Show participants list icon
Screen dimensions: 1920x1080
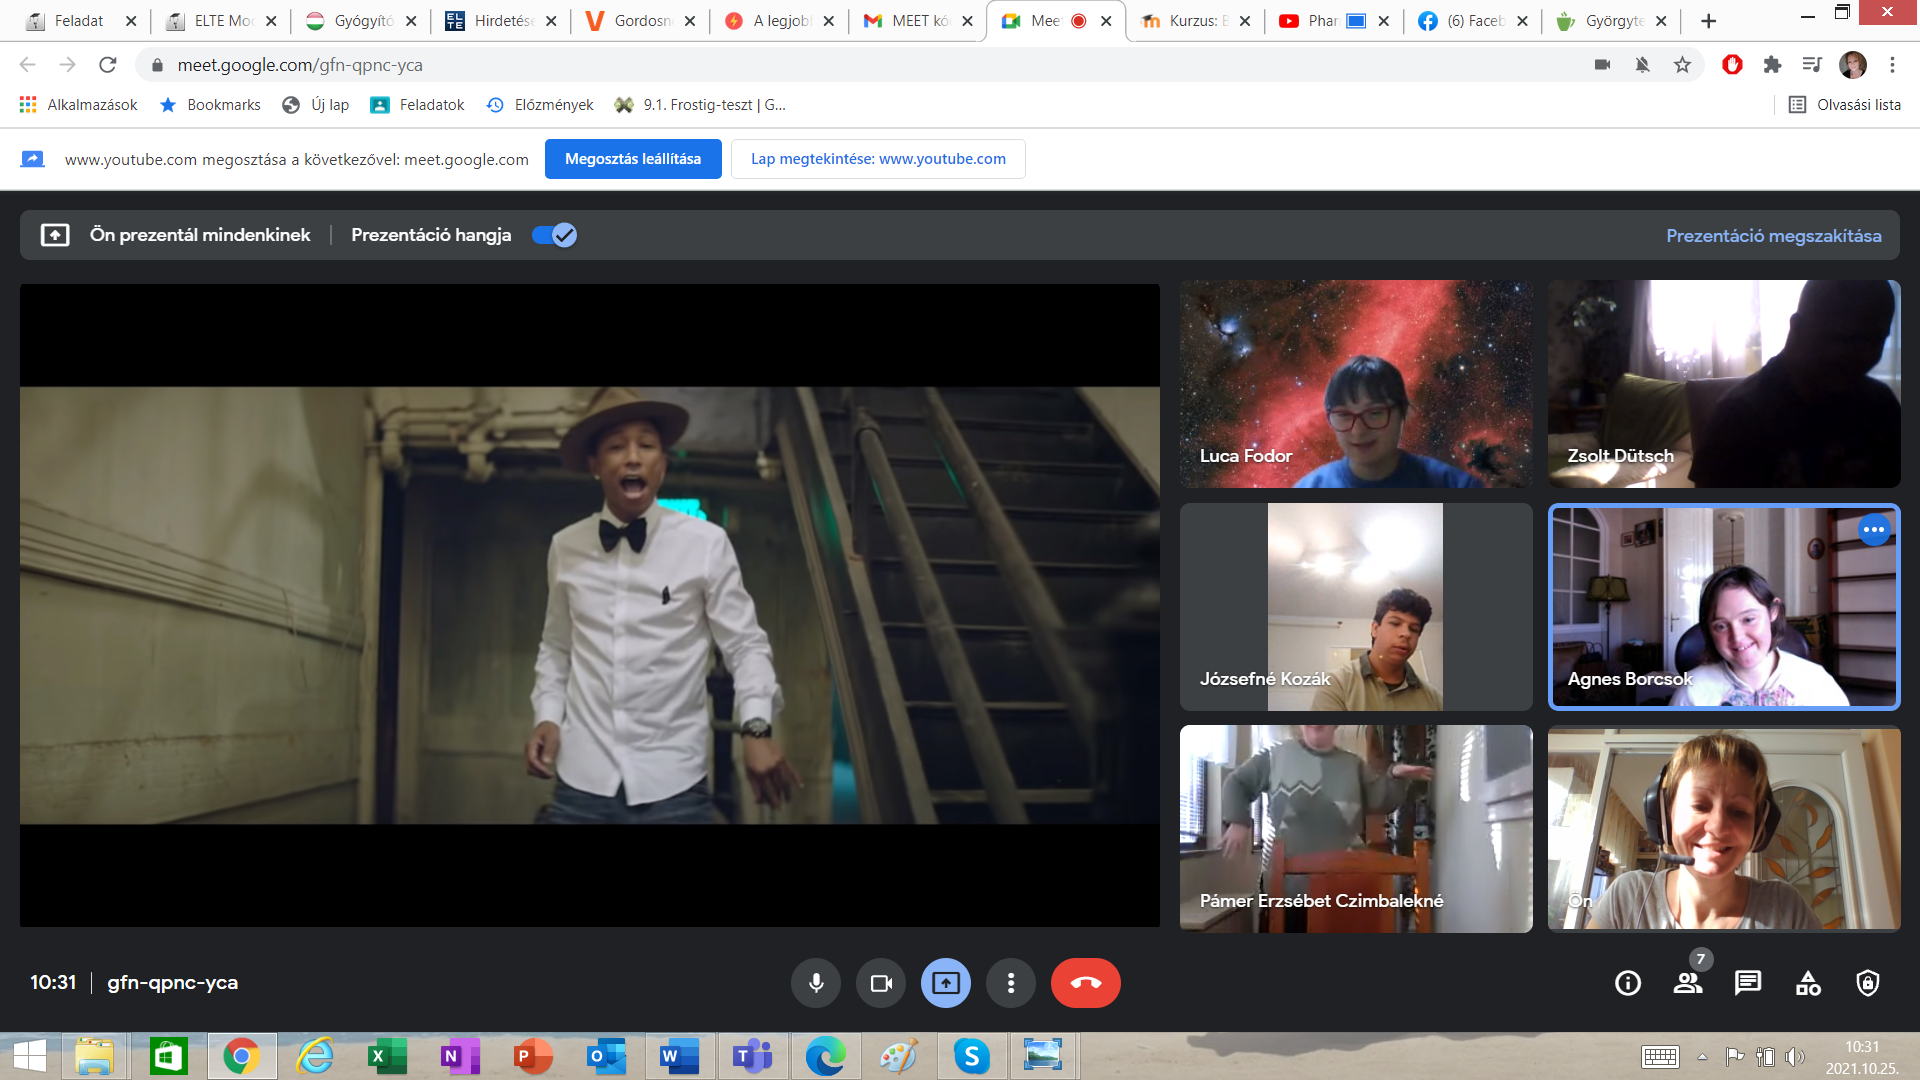pos(1688,983)
